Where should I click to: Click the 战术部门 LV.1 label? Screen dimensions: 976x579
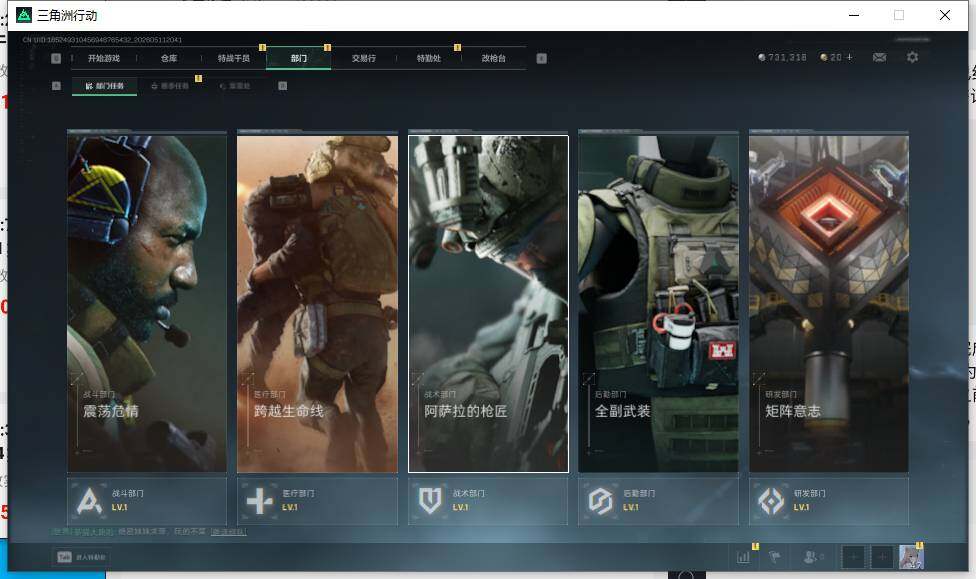pyautogui.click(x=461, y=507)
